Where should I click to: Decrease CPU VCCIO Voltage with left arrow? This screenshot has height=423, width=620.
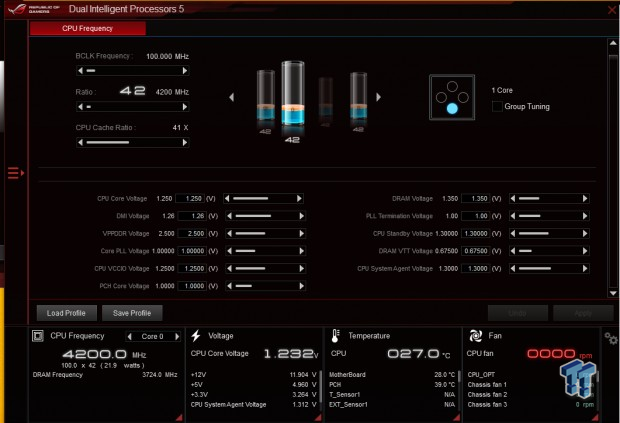pyautogui.click(x=229, y=268)
